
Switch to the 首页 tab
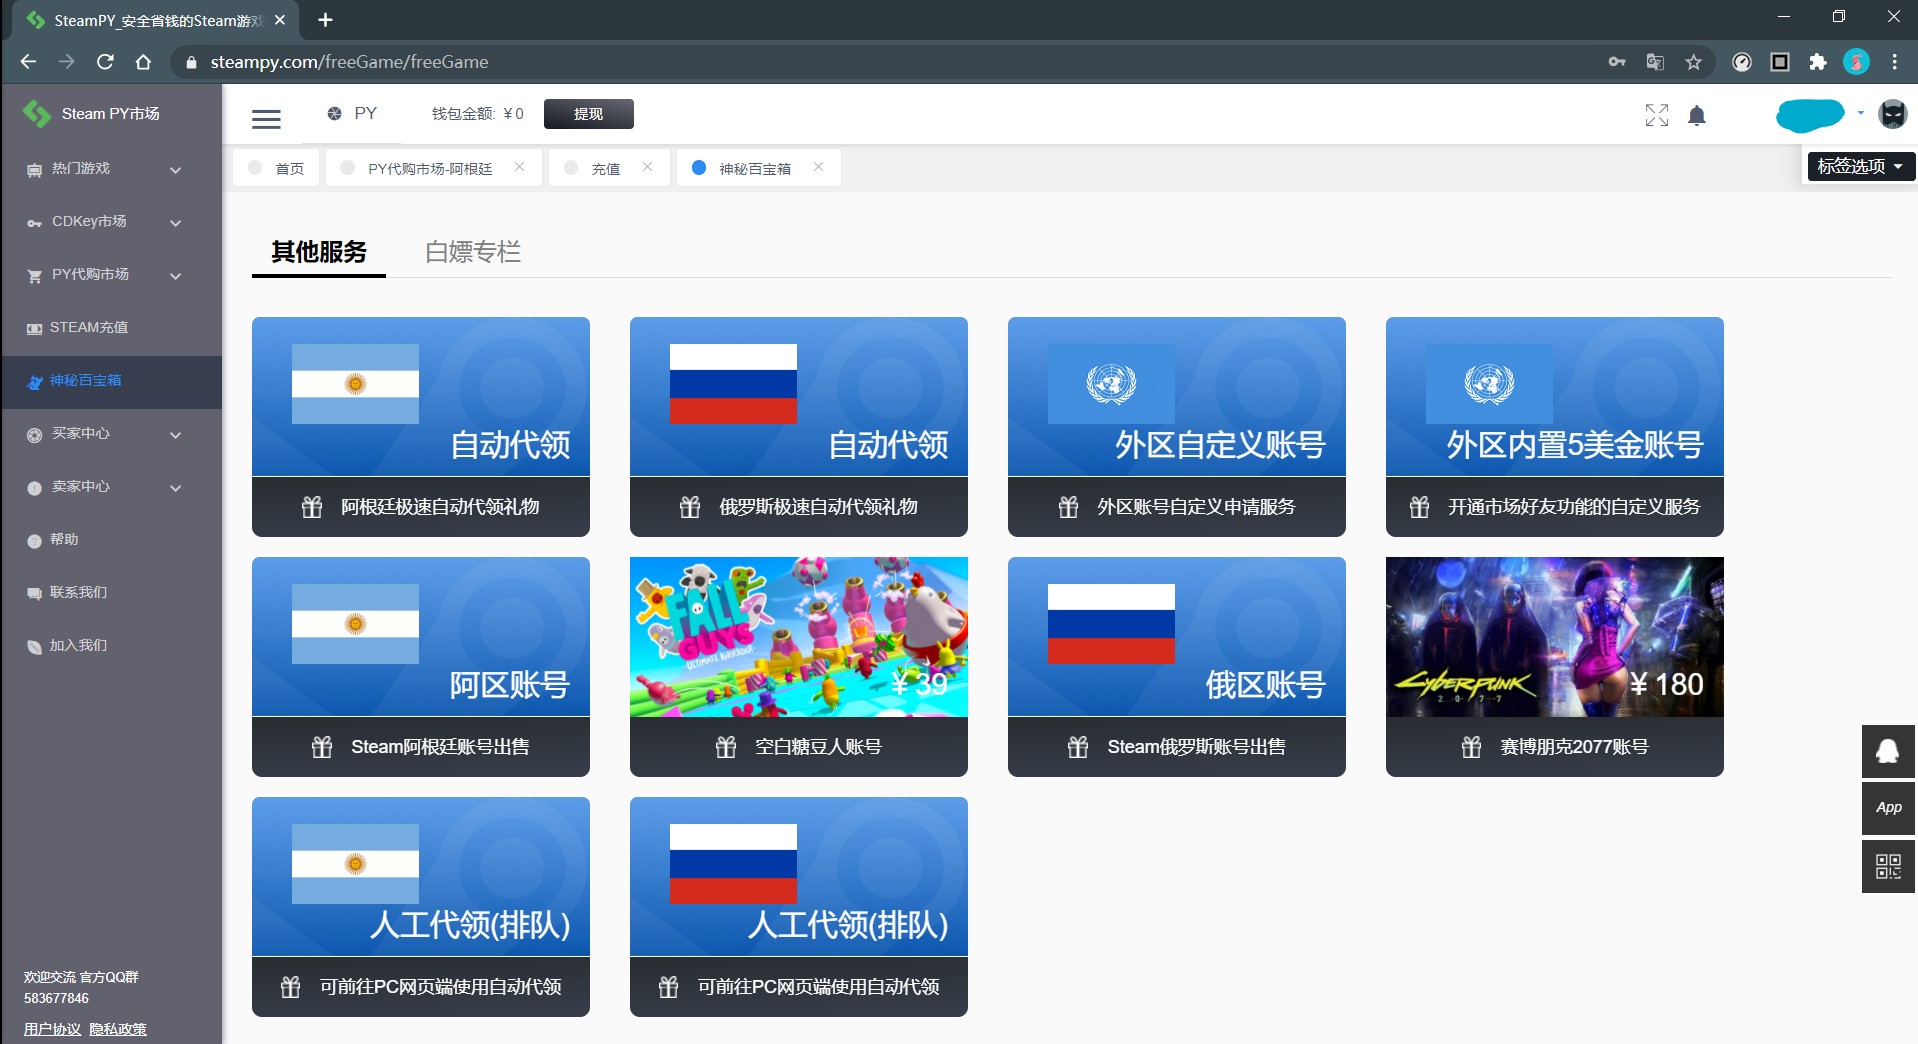(277, 168)
